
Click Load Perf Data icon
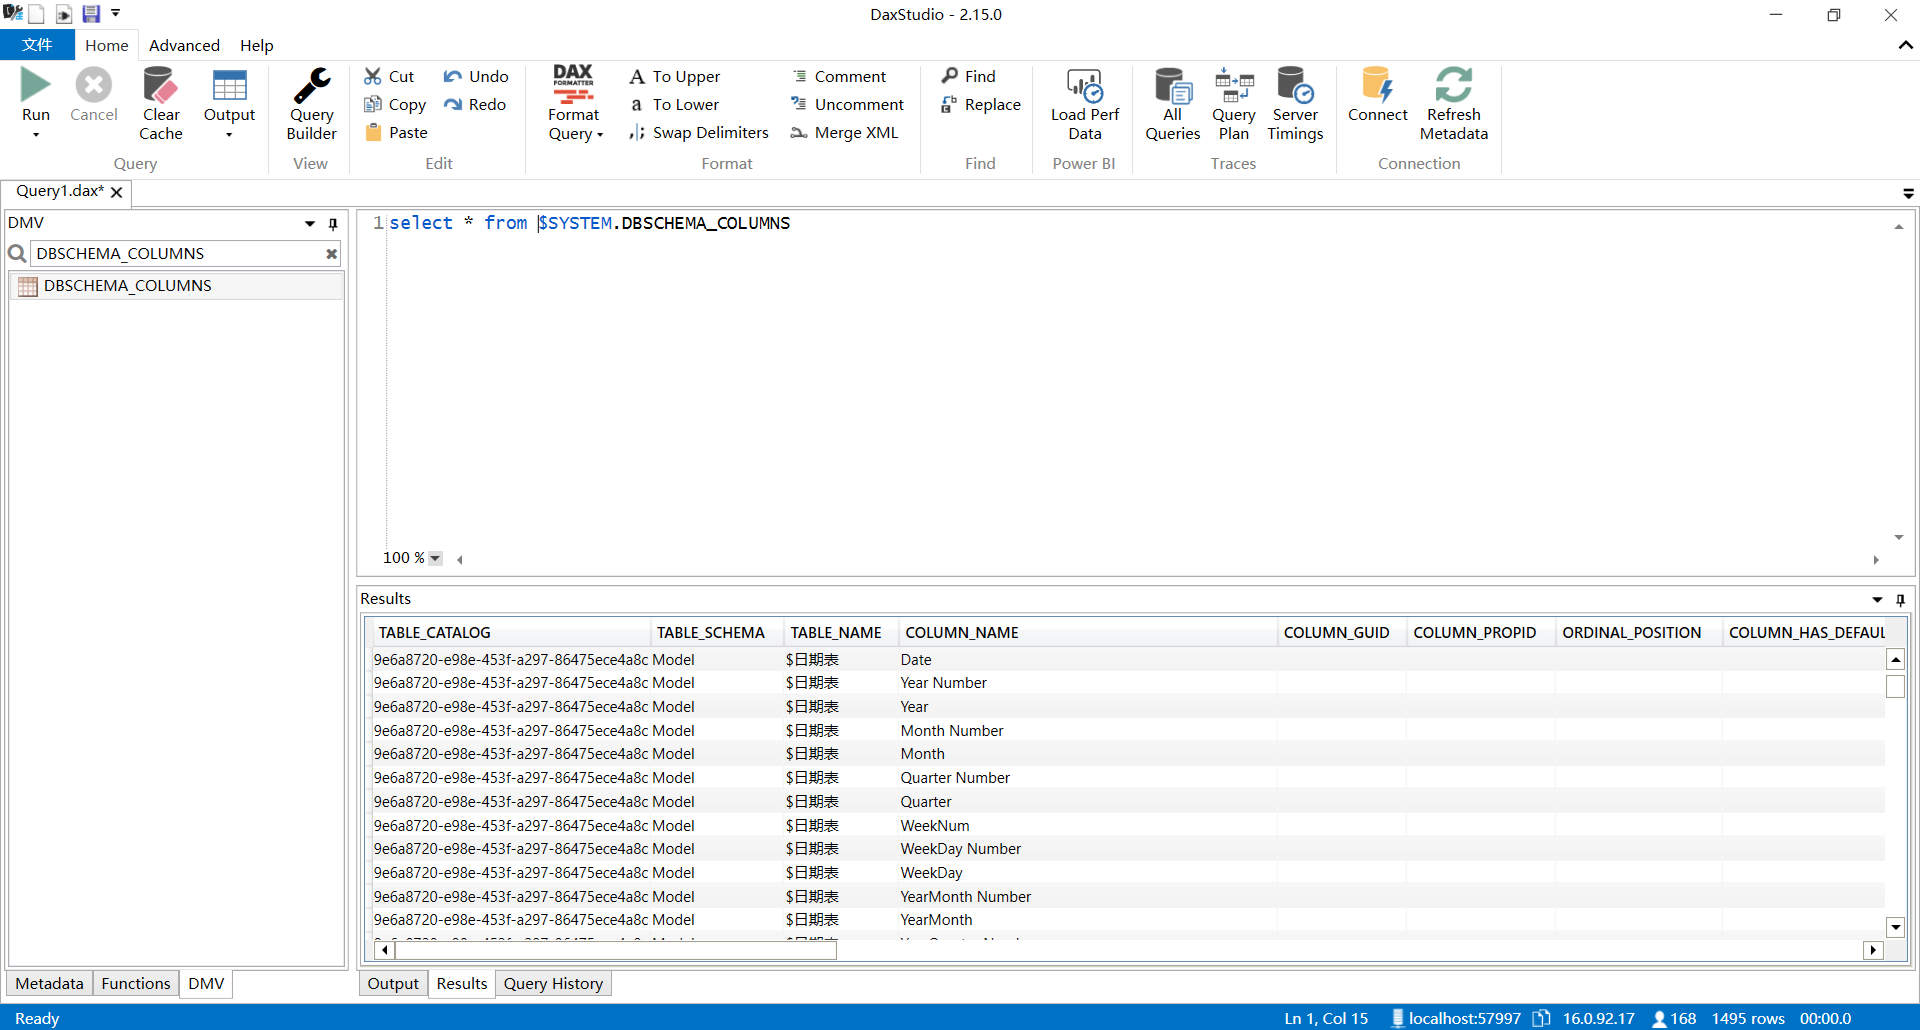[1084, 87]
